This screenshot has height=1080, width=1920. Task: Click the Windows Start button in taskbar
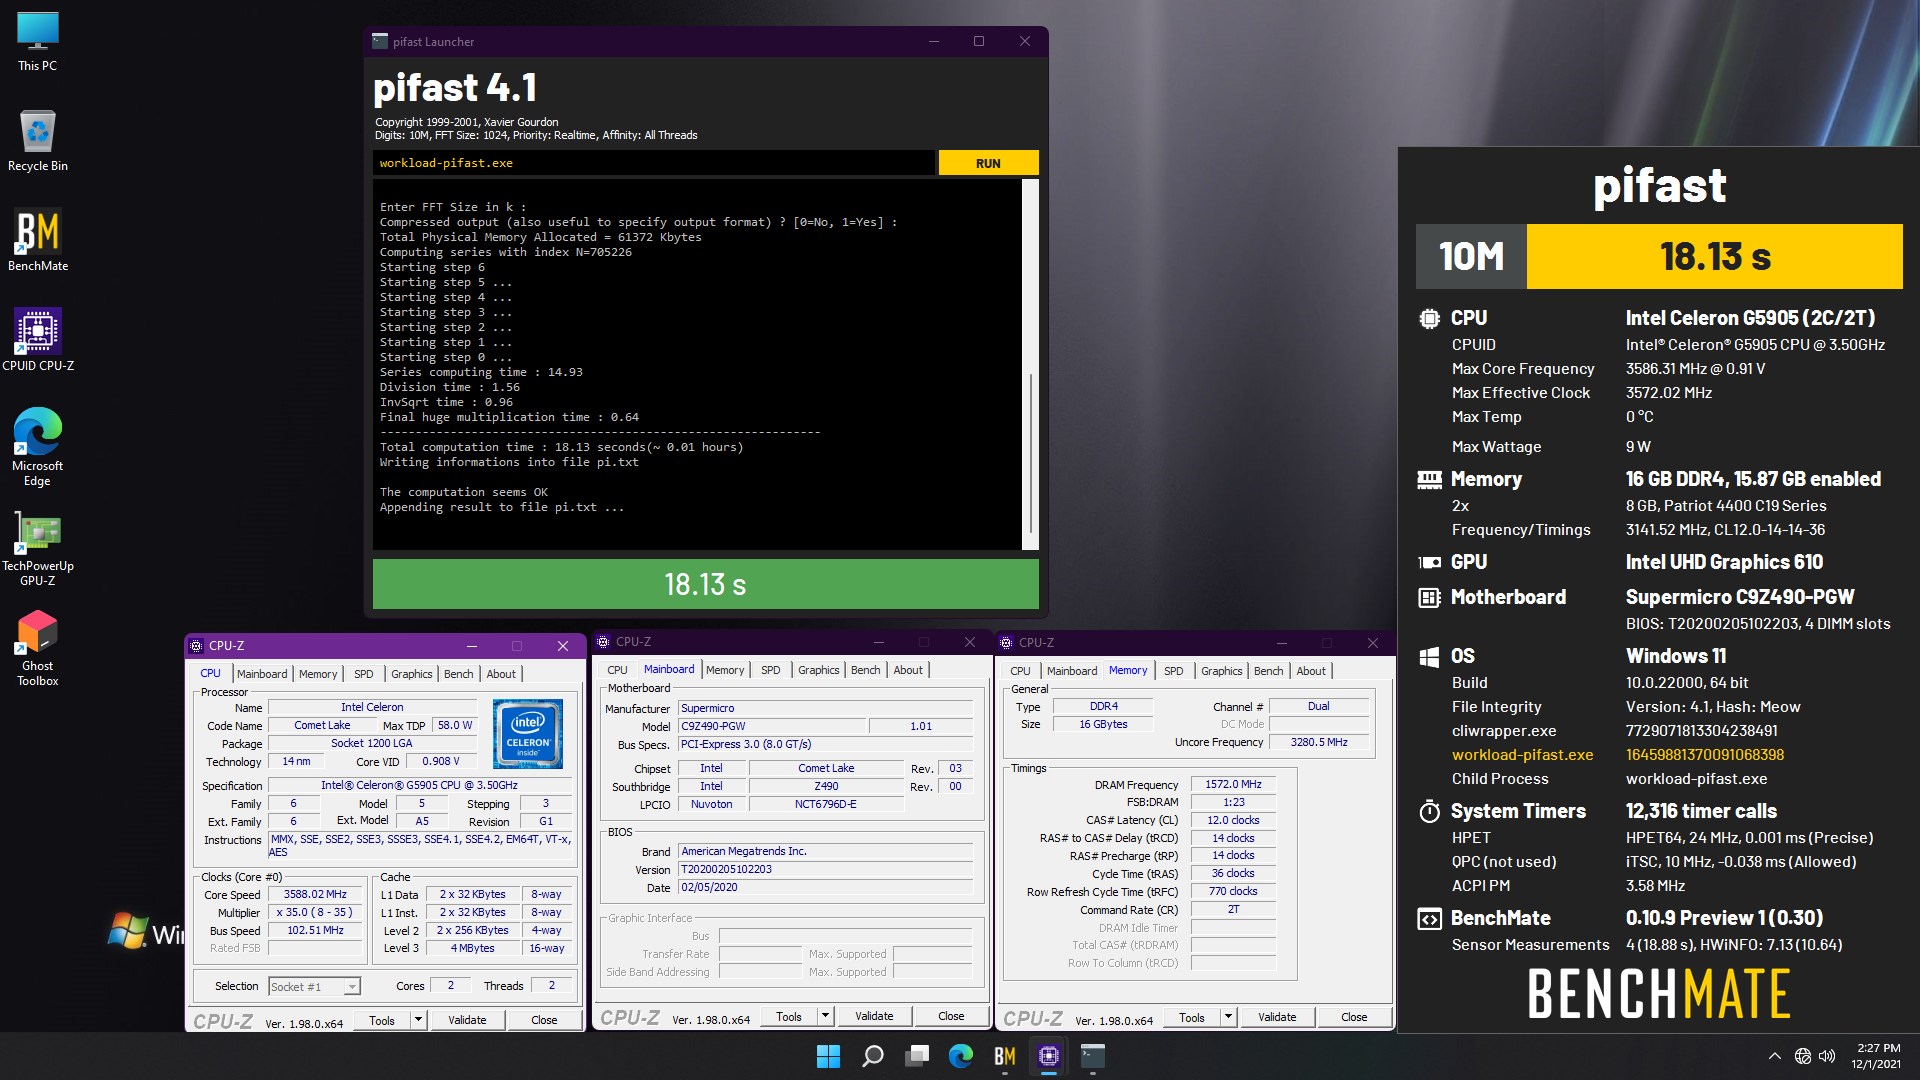coord(828,1056)
